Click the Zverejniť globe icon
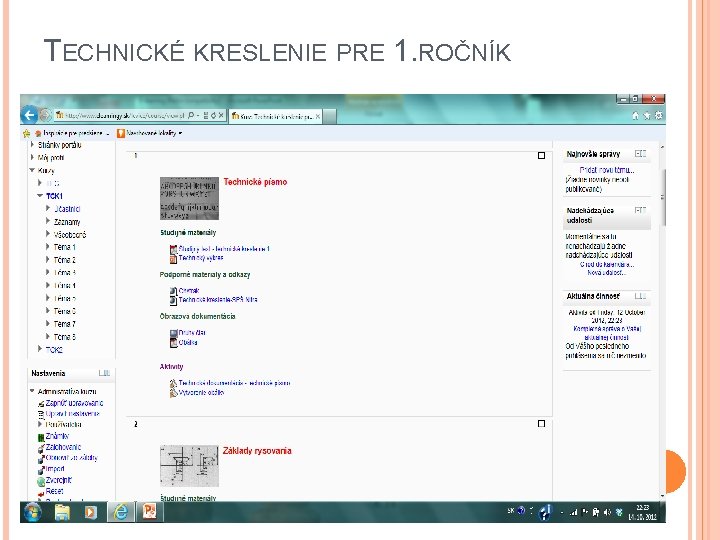Screen dimensions: 720x540 (x=41, y=481)
